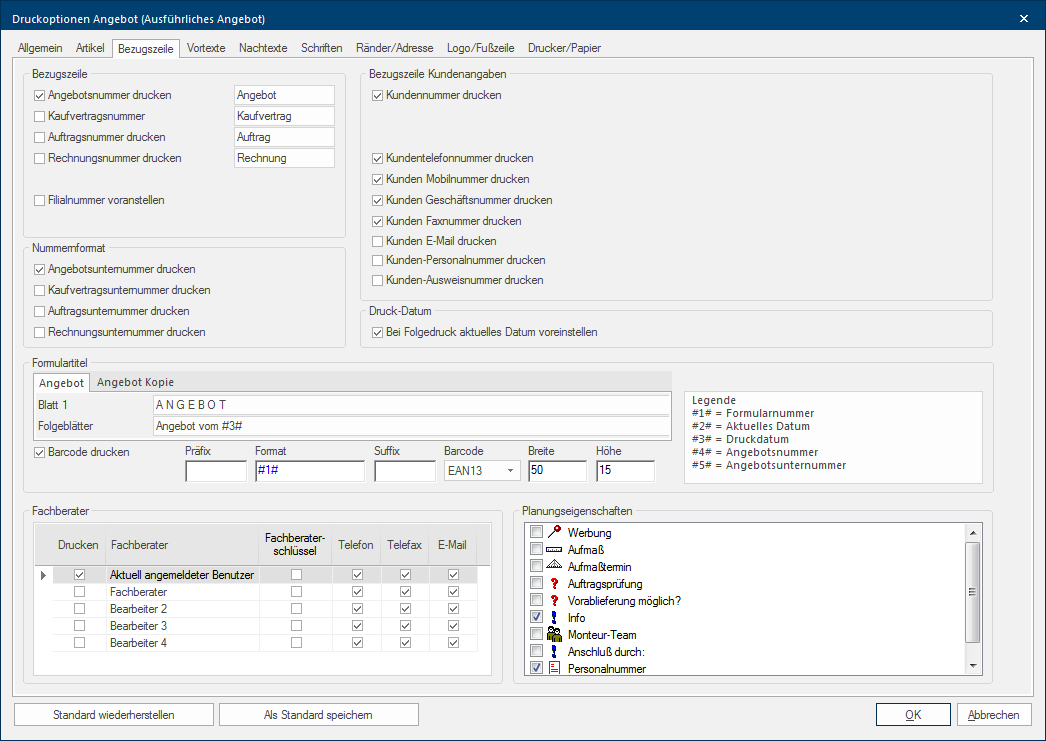Click the exclamation icon next to Info
The height and width of the screenshot is (741, 1046).
pos(554,617)
